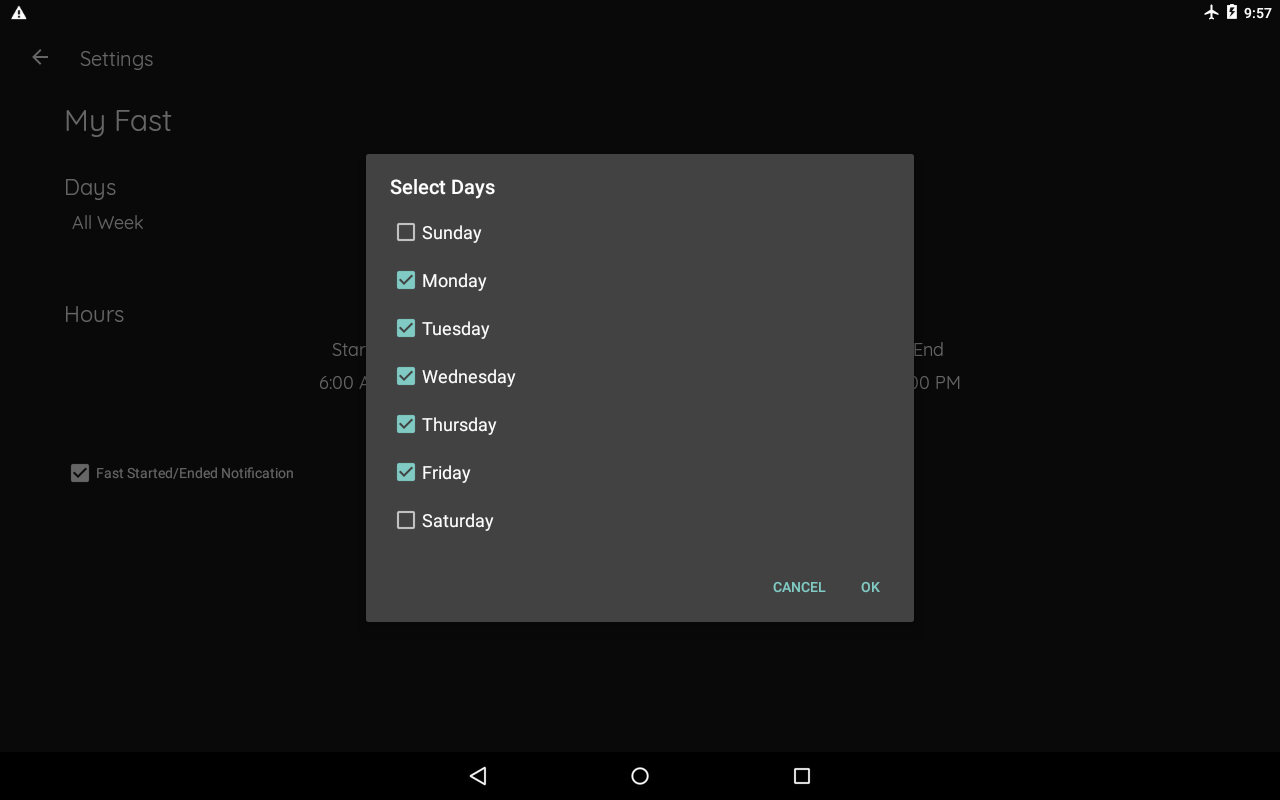Open the All Week days setting
Screen dimensions: 1280x800
[x=108, y=223]
